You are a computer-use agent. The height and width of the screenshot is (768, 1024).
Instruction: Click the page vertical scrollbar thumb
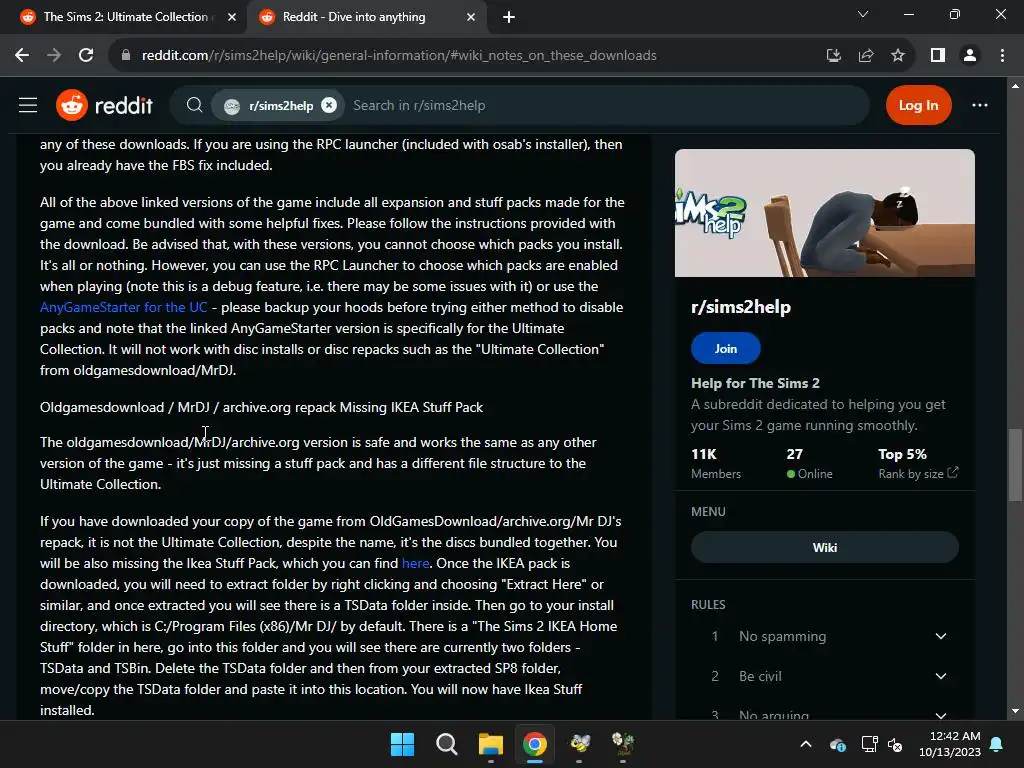(1015, 464)
